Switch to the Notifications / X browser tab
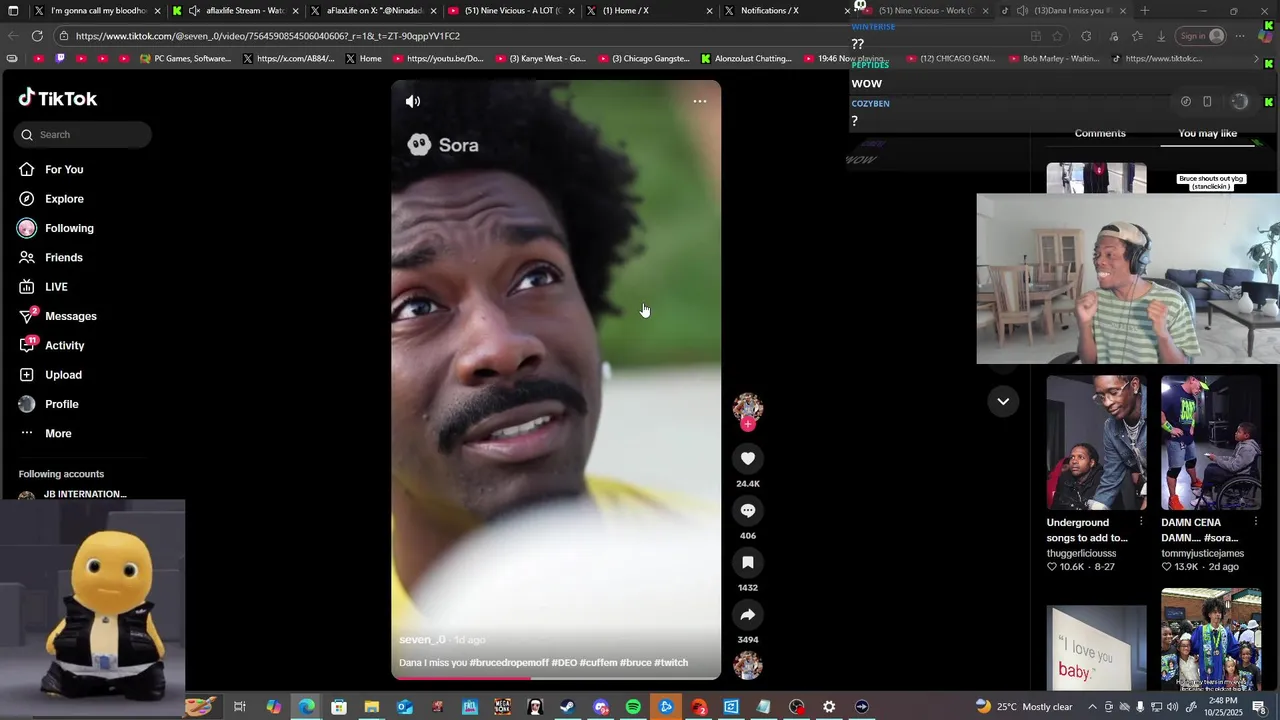 (x=786, y=11)
